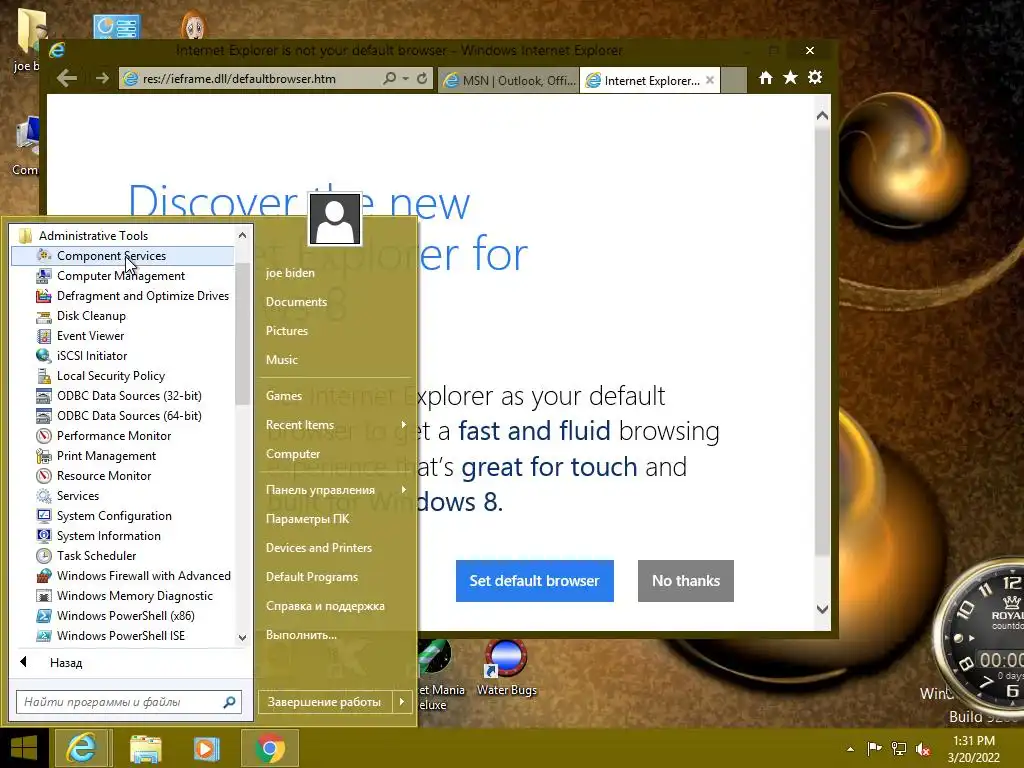Click the Windows Memory Diagnostic icon
Viewport: 1024px width, 768px height.
click(44, 596)
